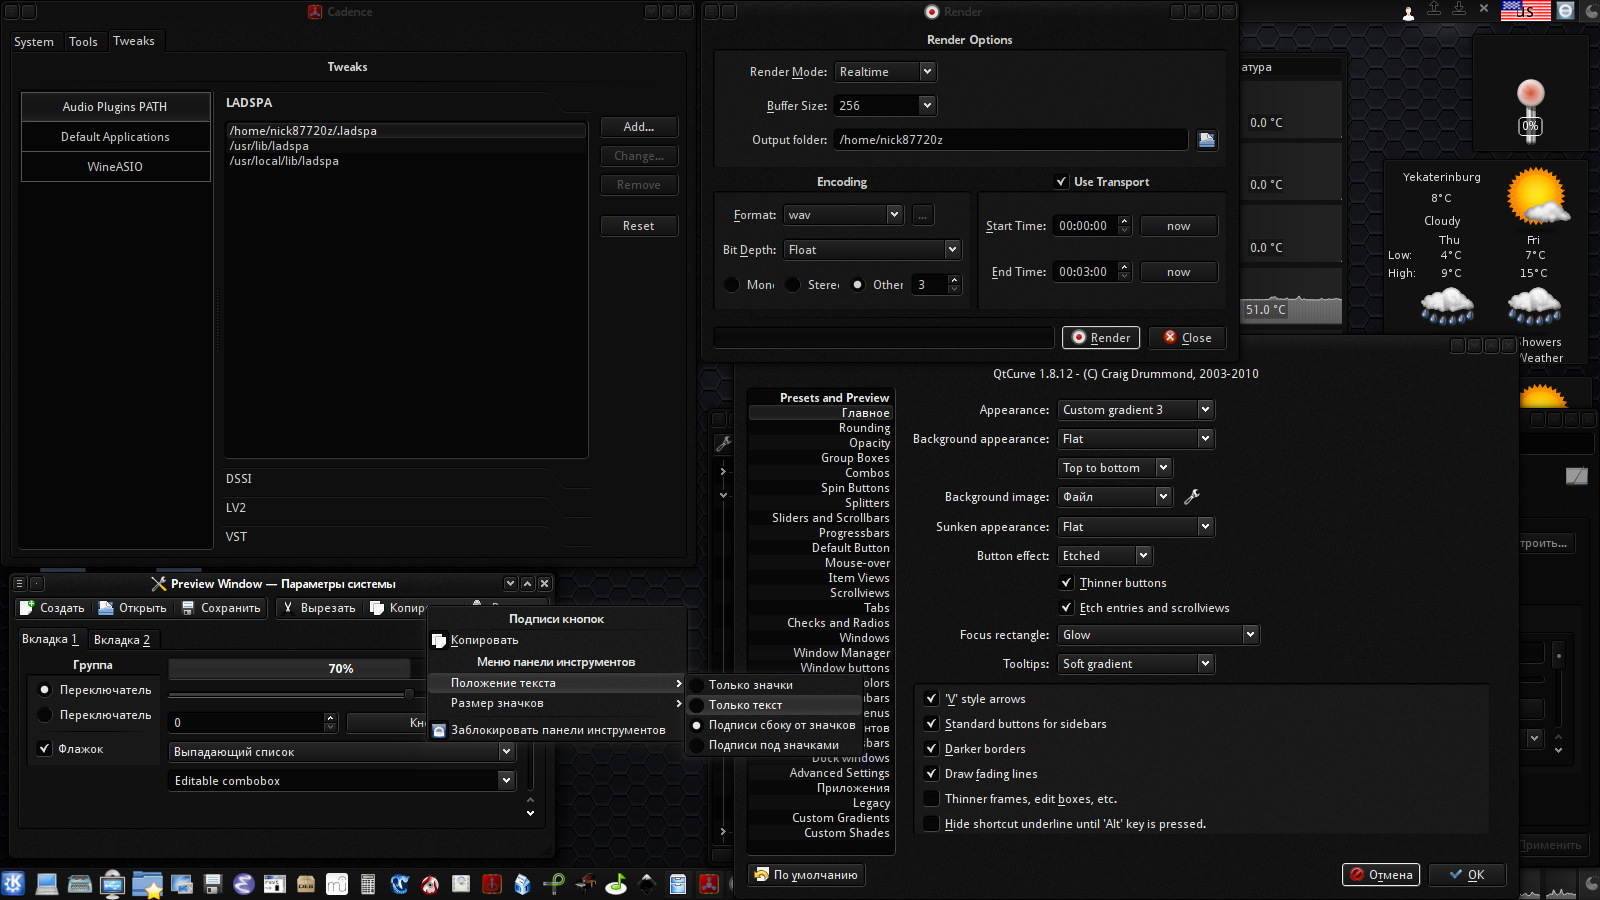Uncheck Darker borders option

(932, 749)
